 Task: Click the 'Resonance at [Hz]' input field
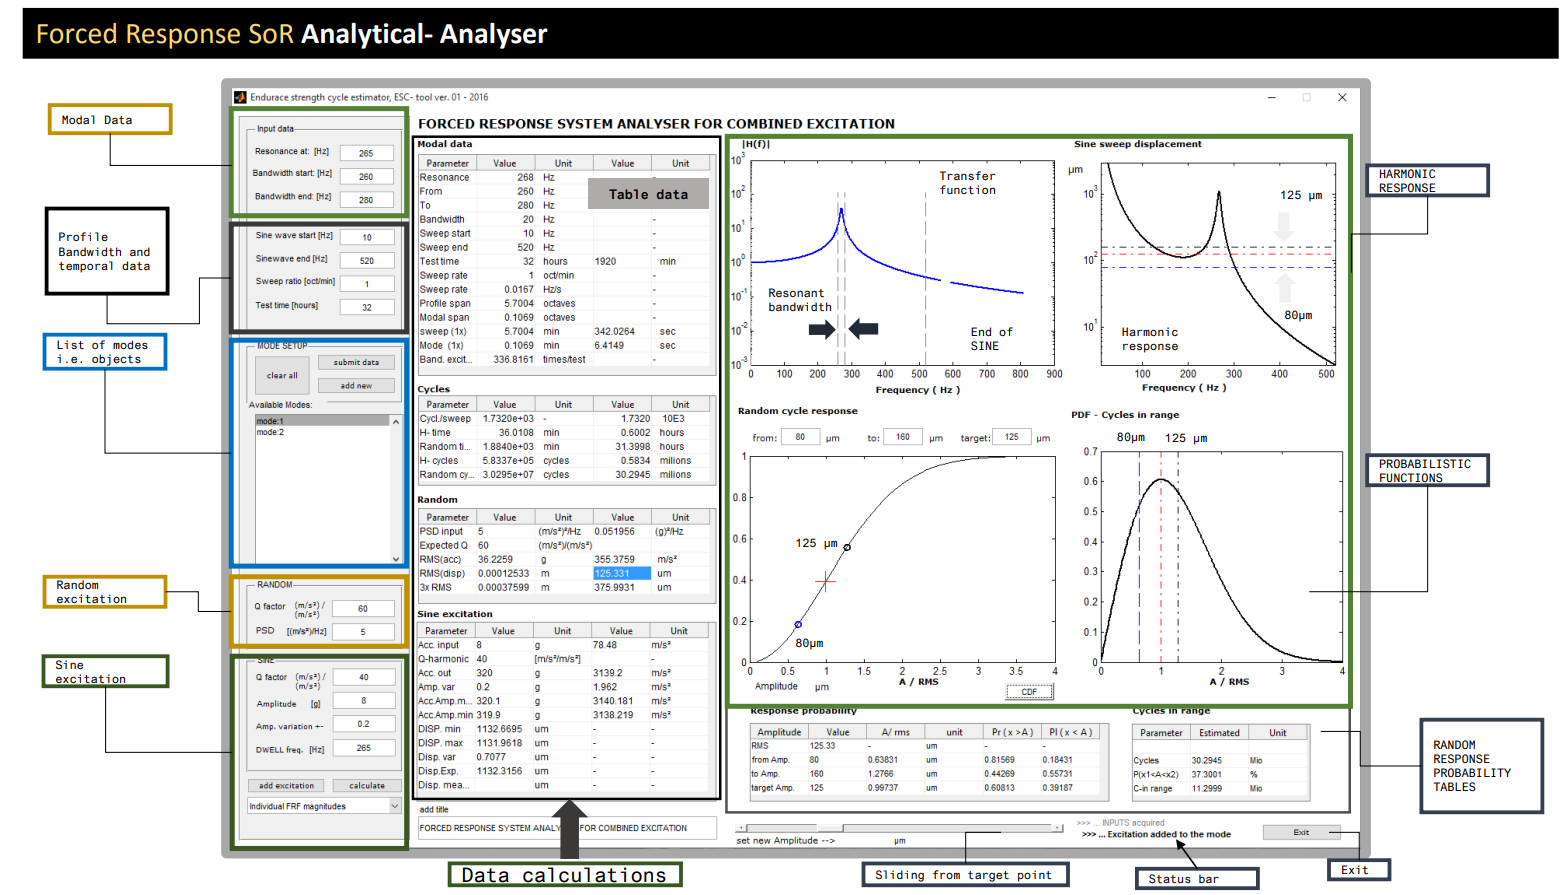[x=366, y=153]
